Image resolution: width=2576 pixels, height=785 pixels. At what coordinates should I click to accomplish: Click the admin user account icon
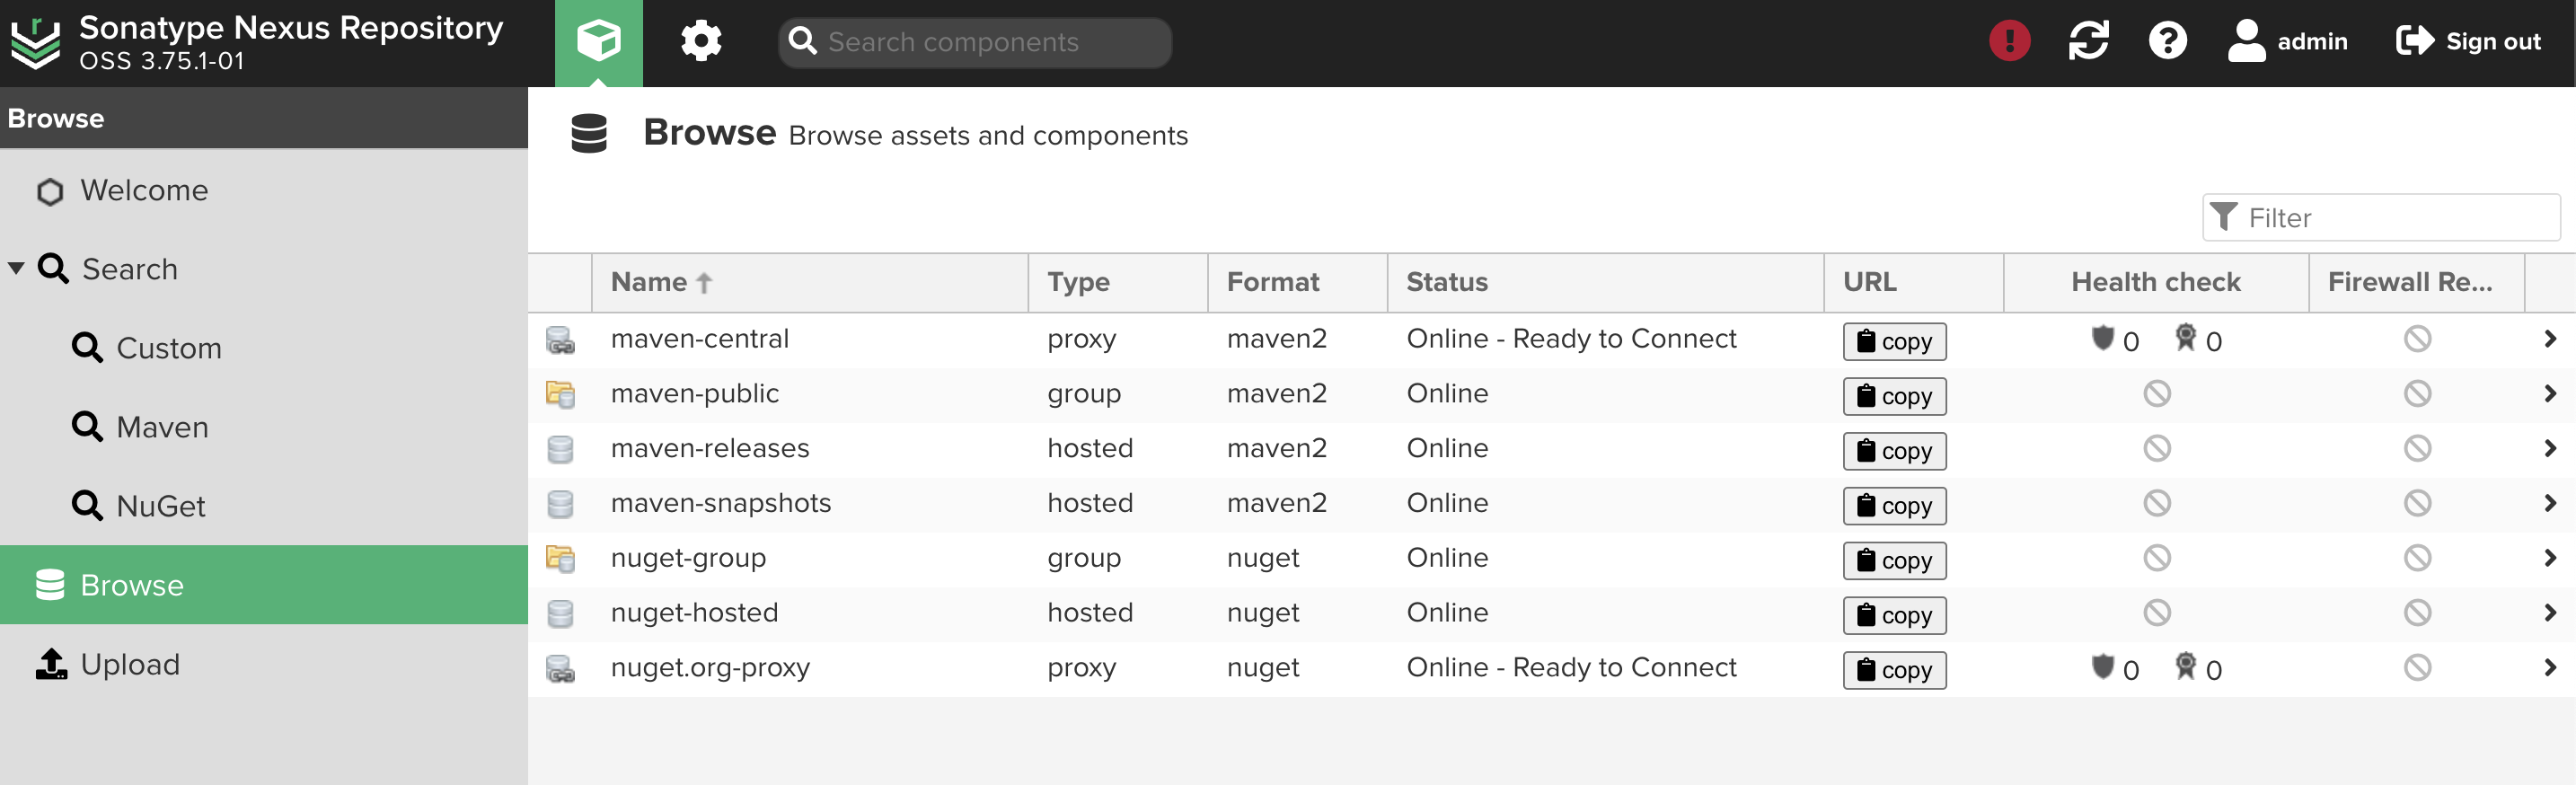(2246, 41)
